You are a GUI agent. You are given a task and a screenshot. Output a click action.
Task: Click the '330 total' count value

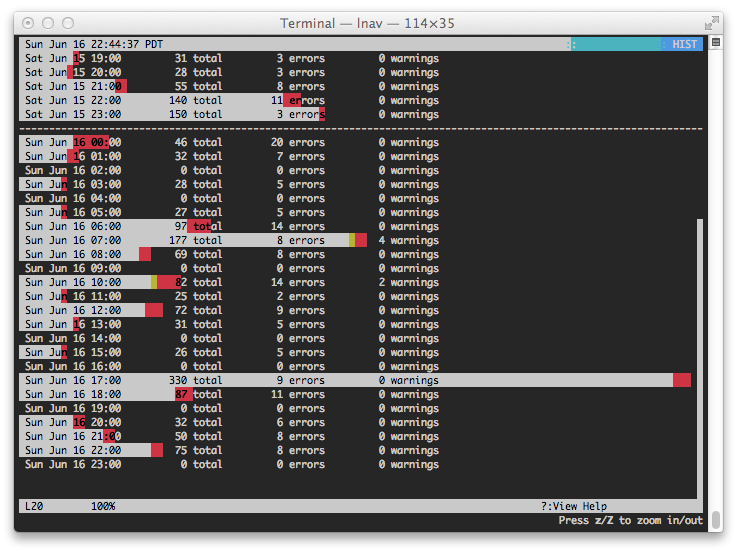pos(195,380)
